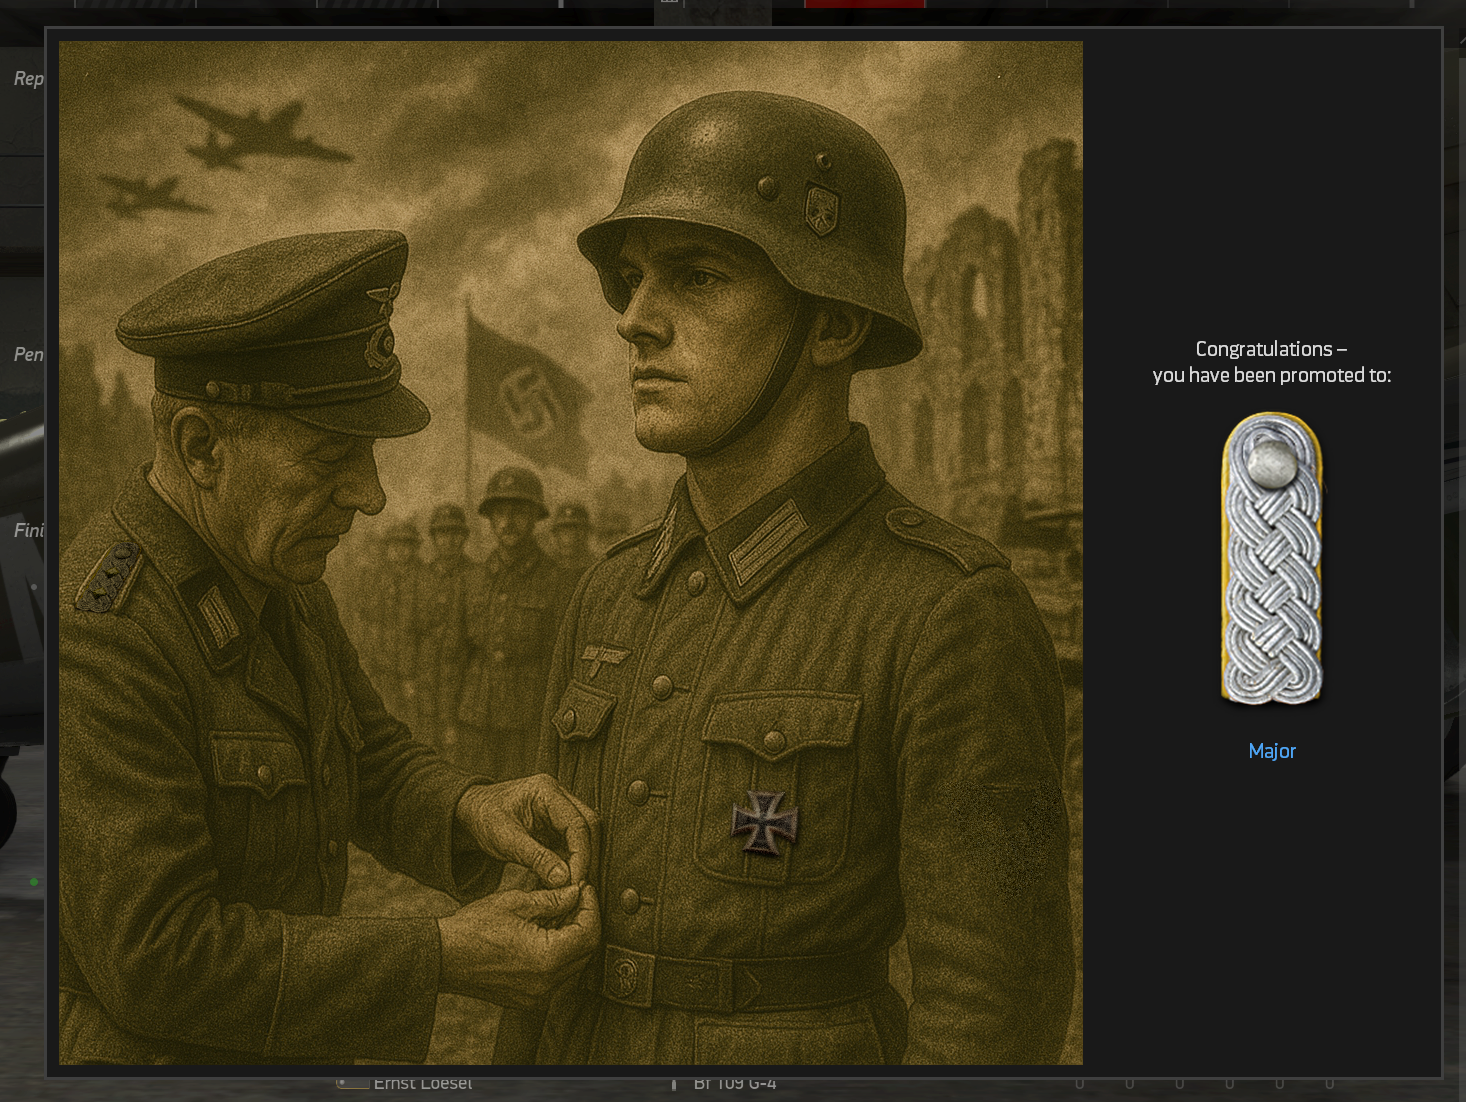Screen dimensions: 1466x1102
Task: Click the 'Congratulations –' heading text
Action: [1271, 349]
